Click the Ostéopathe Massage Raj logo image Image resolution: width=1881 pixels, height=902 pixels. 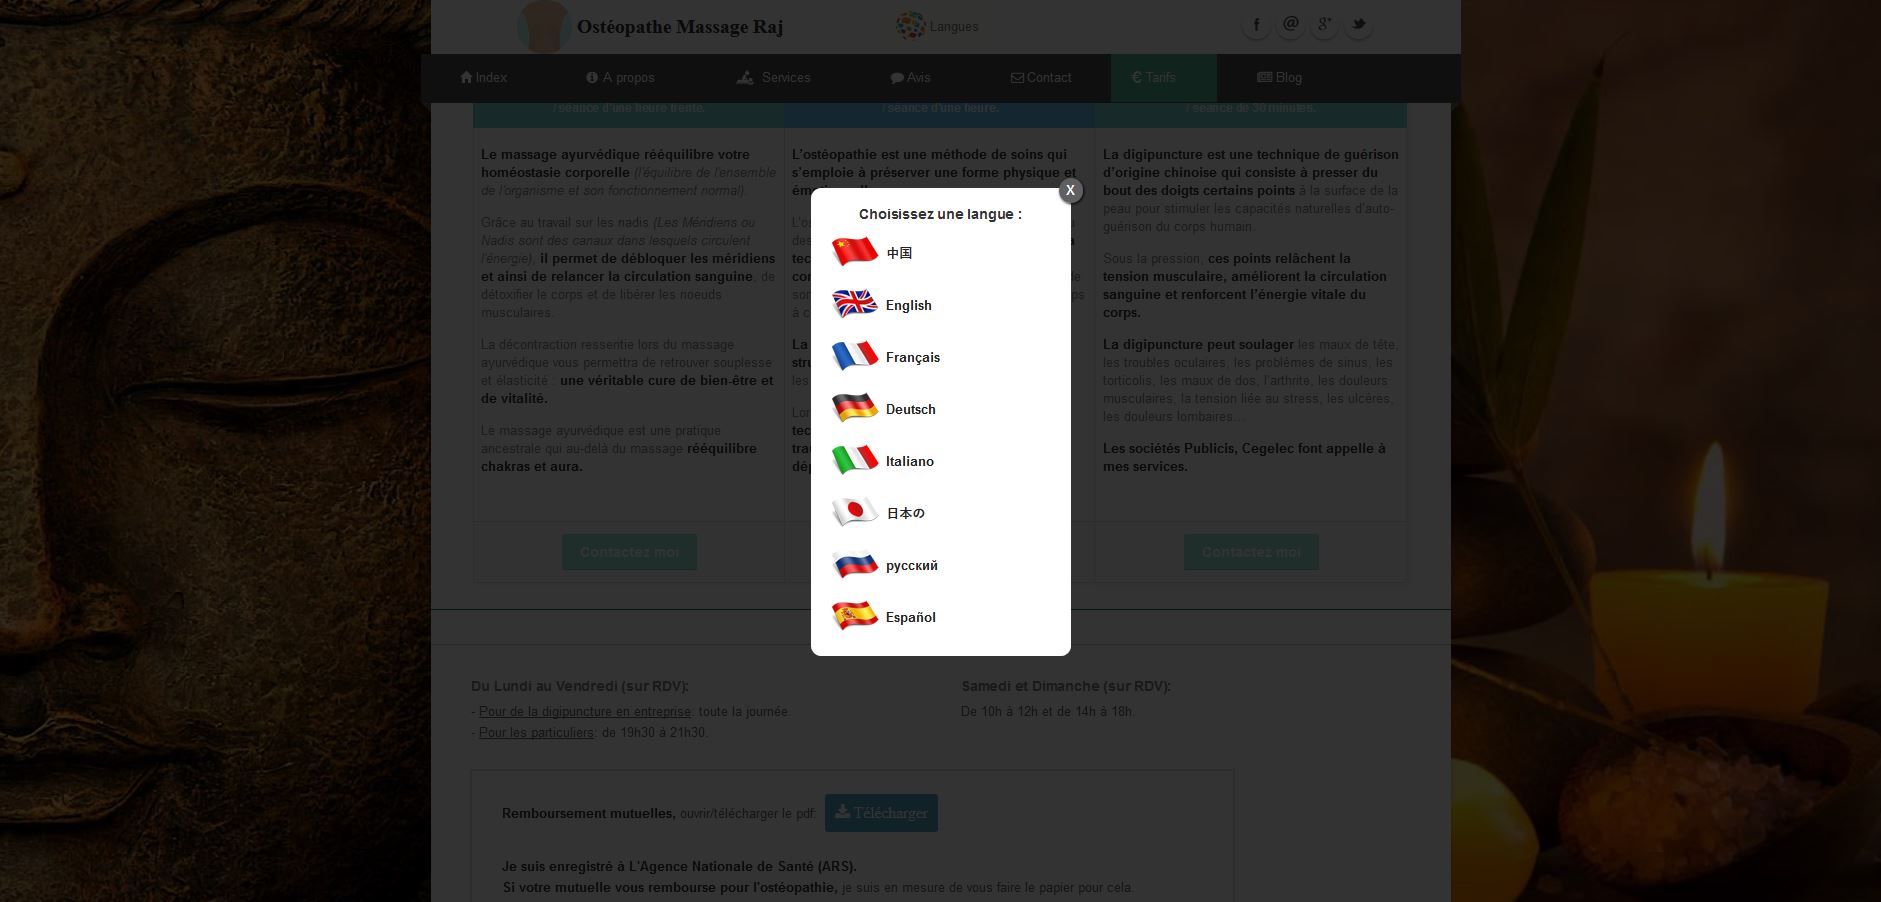click(x=544, y=26)
